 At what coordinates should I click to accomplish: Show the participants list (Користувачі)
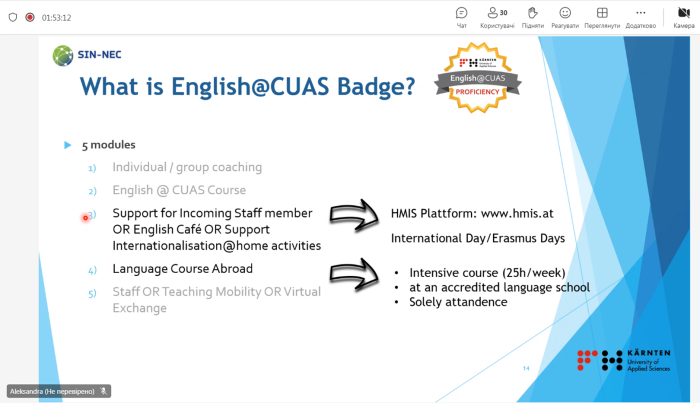(496, 15)
